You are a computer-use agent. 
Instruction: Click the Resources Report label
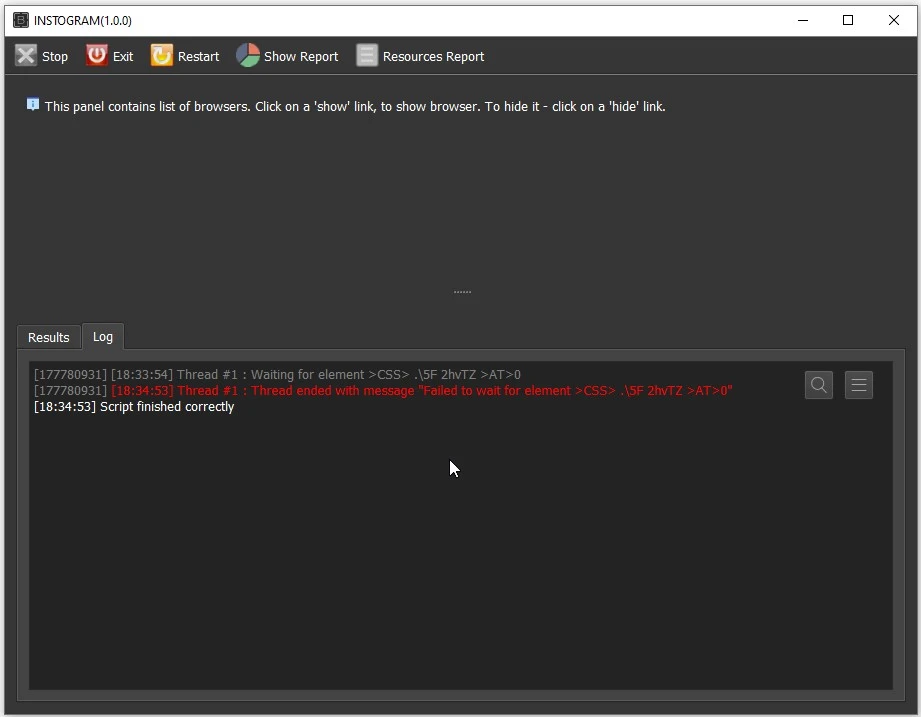tap(433, 57)
